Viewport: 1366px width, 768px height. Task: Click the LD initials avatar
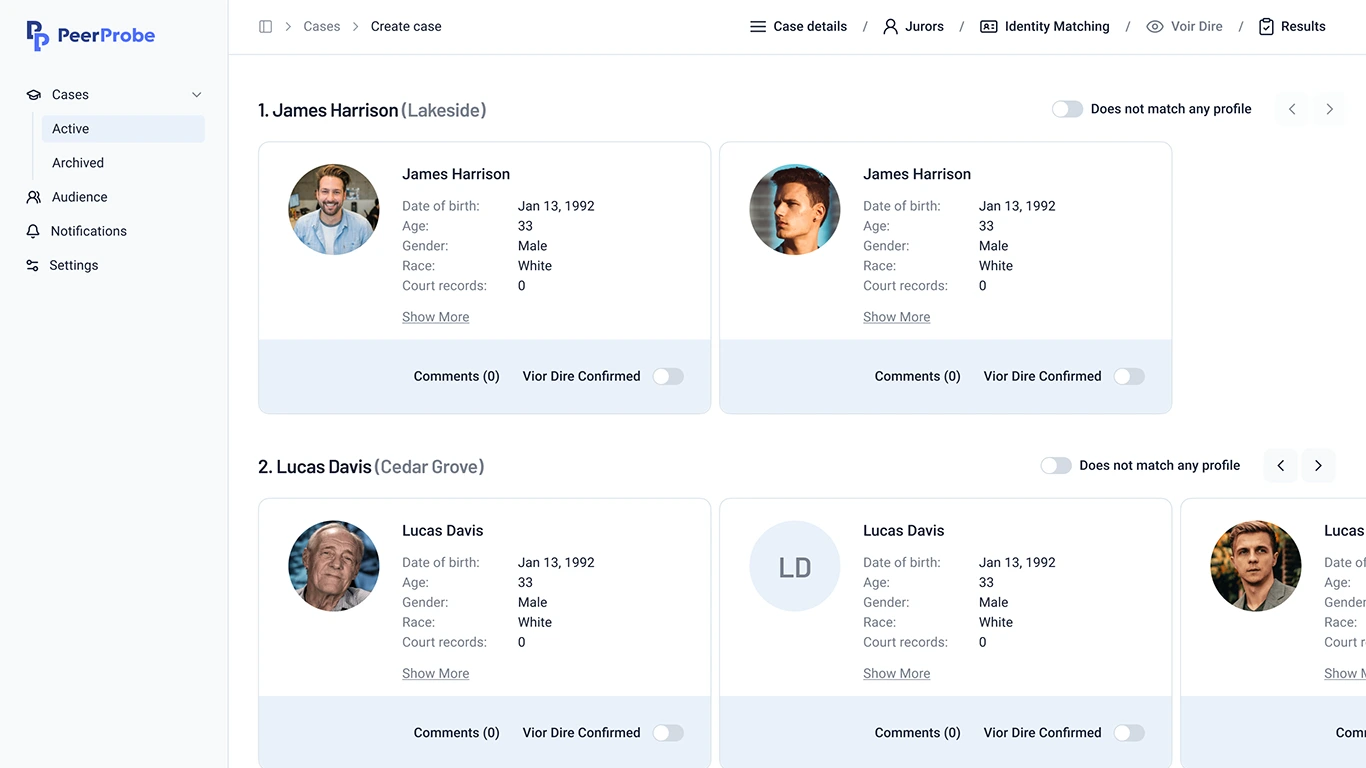(x=795, y=566)
